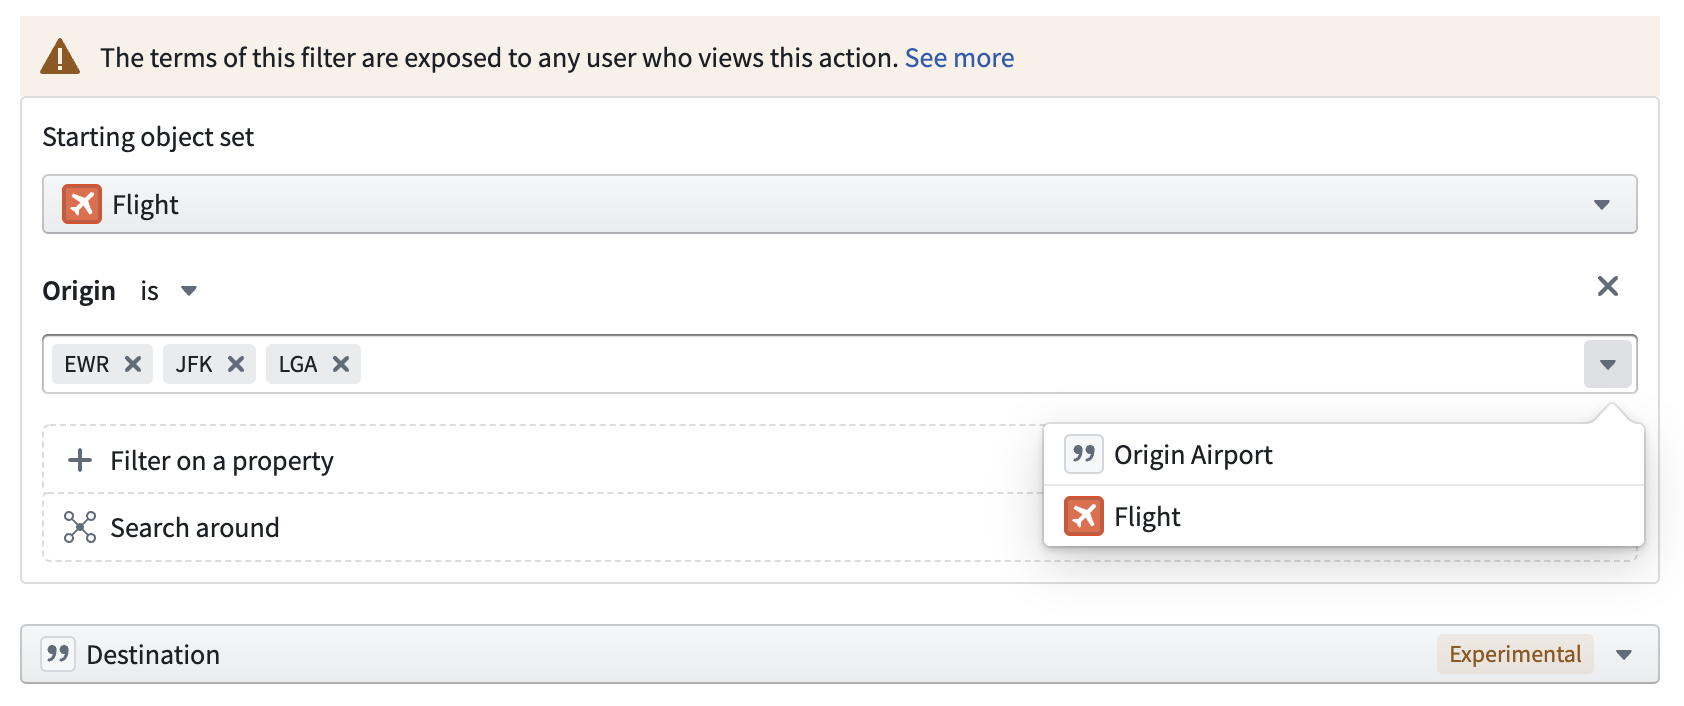Viewport: 1684px width, 706px height.
Task: Expand the Starting object set dropdown
Action: click(x=1601, y=205)
